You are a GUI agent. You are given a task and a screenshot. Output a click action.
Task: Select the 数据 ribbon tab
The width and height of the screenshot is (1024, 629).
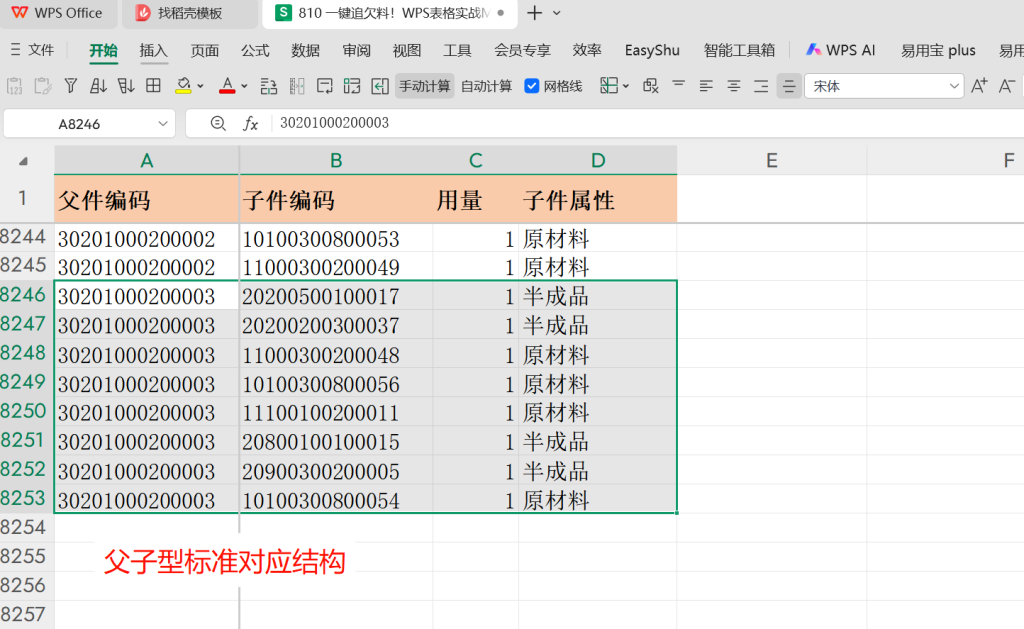(x=306, y=51)
